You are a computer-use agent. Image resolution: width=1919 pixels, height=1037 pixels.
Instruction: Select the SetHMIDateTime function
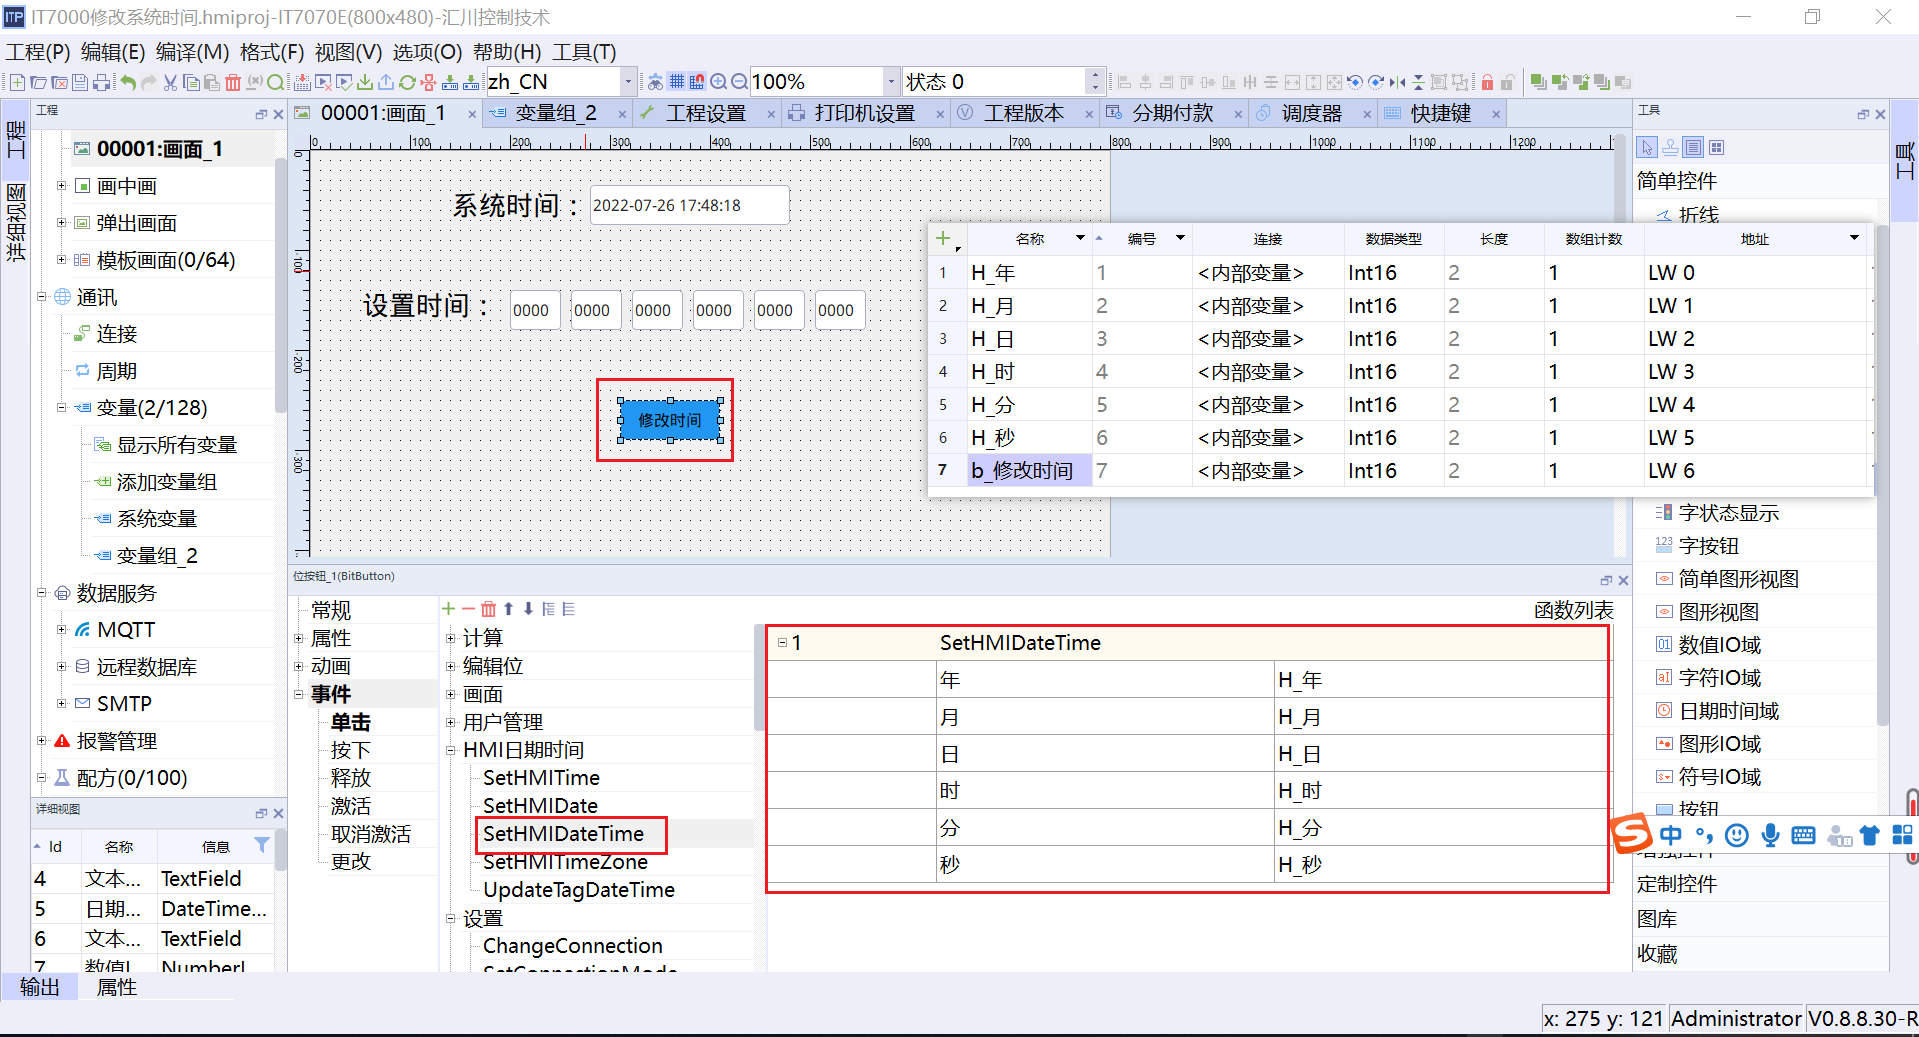pos(563,834)
